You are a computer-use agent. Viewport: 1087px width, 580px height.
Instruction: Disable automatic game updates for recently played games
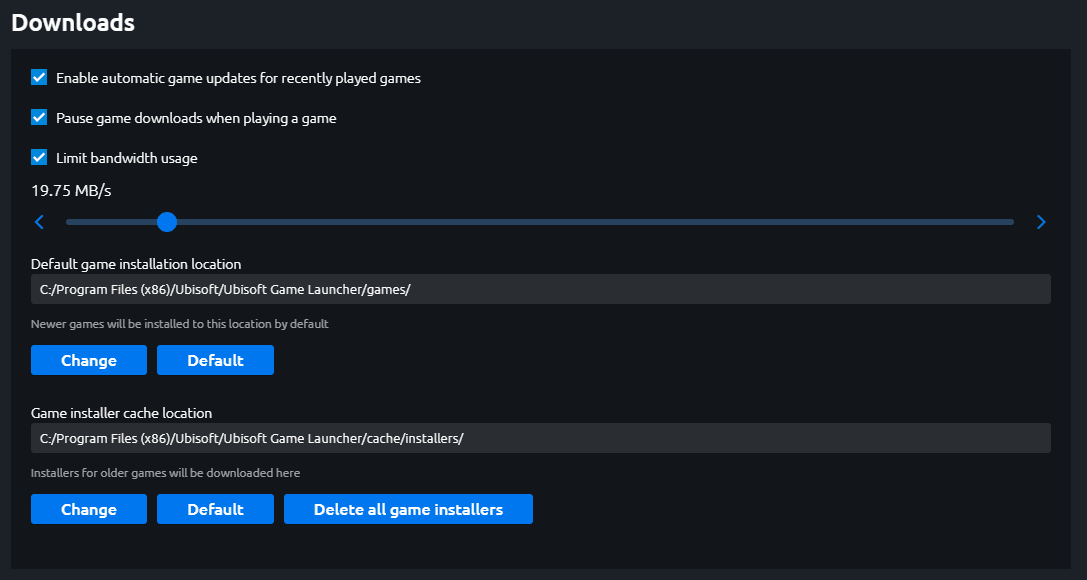38,77
